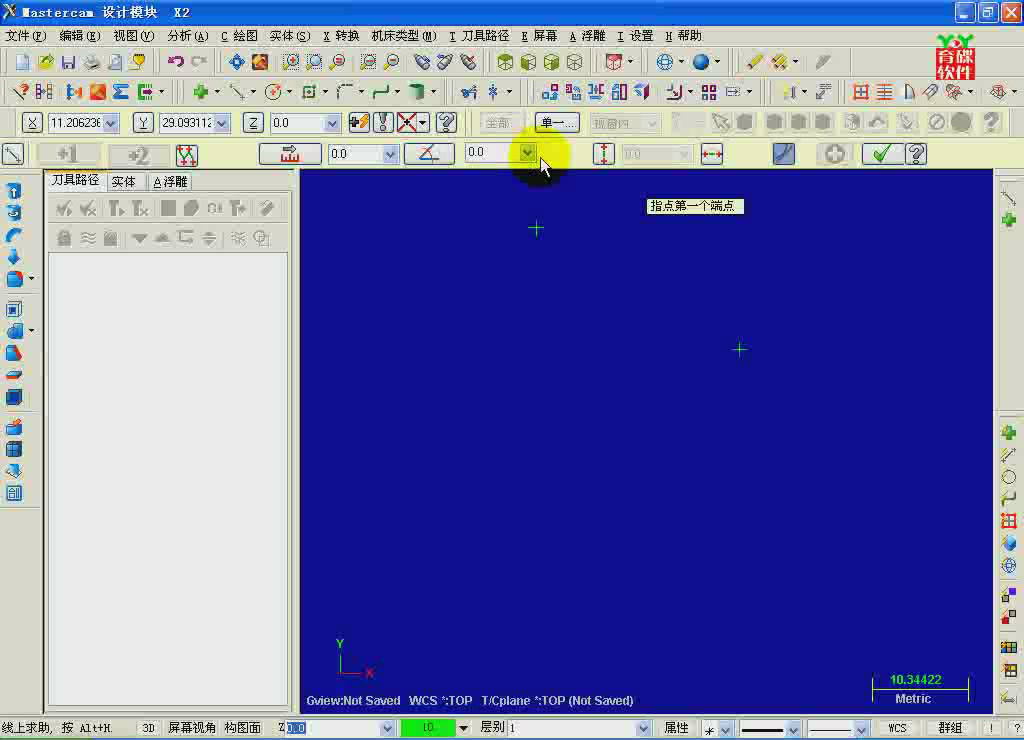This screenshot has height=740, width=1024.
Task: Open the status bar Z depth dropdown
Action: [387, 728]
